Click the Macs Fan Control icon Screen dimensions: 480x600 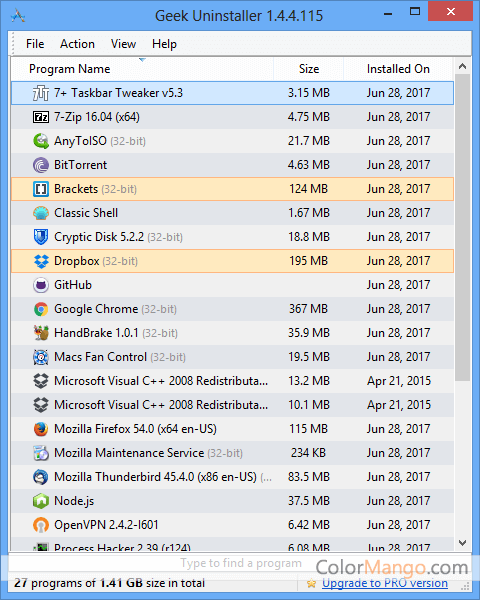(x=41, y=357)
